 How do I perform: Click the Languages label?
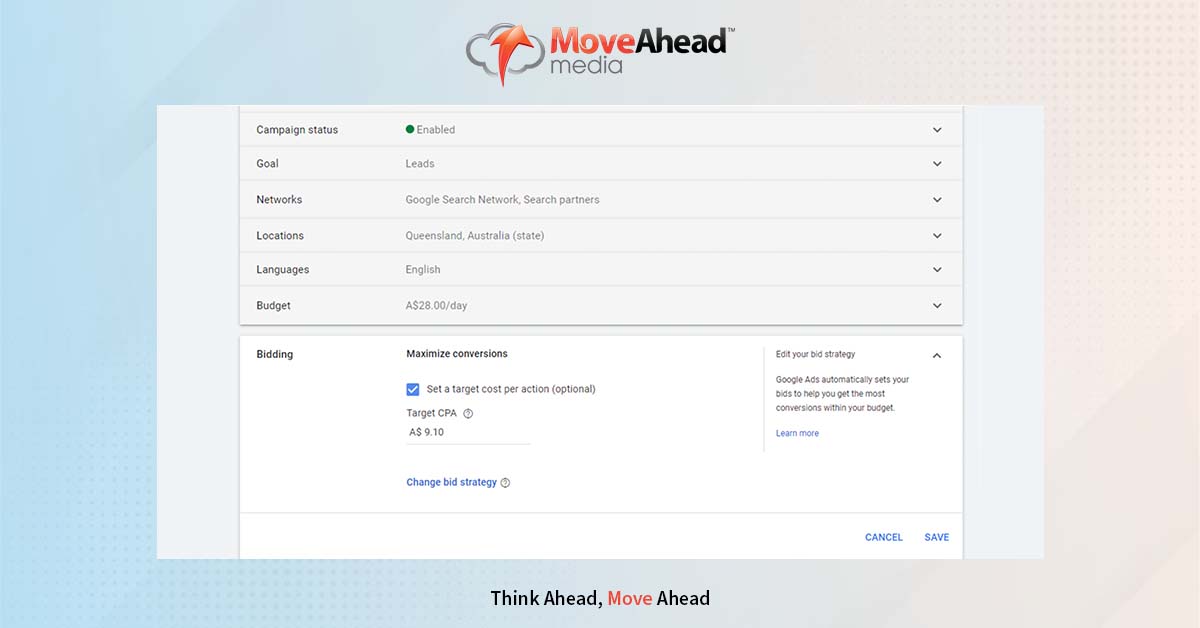283,270
